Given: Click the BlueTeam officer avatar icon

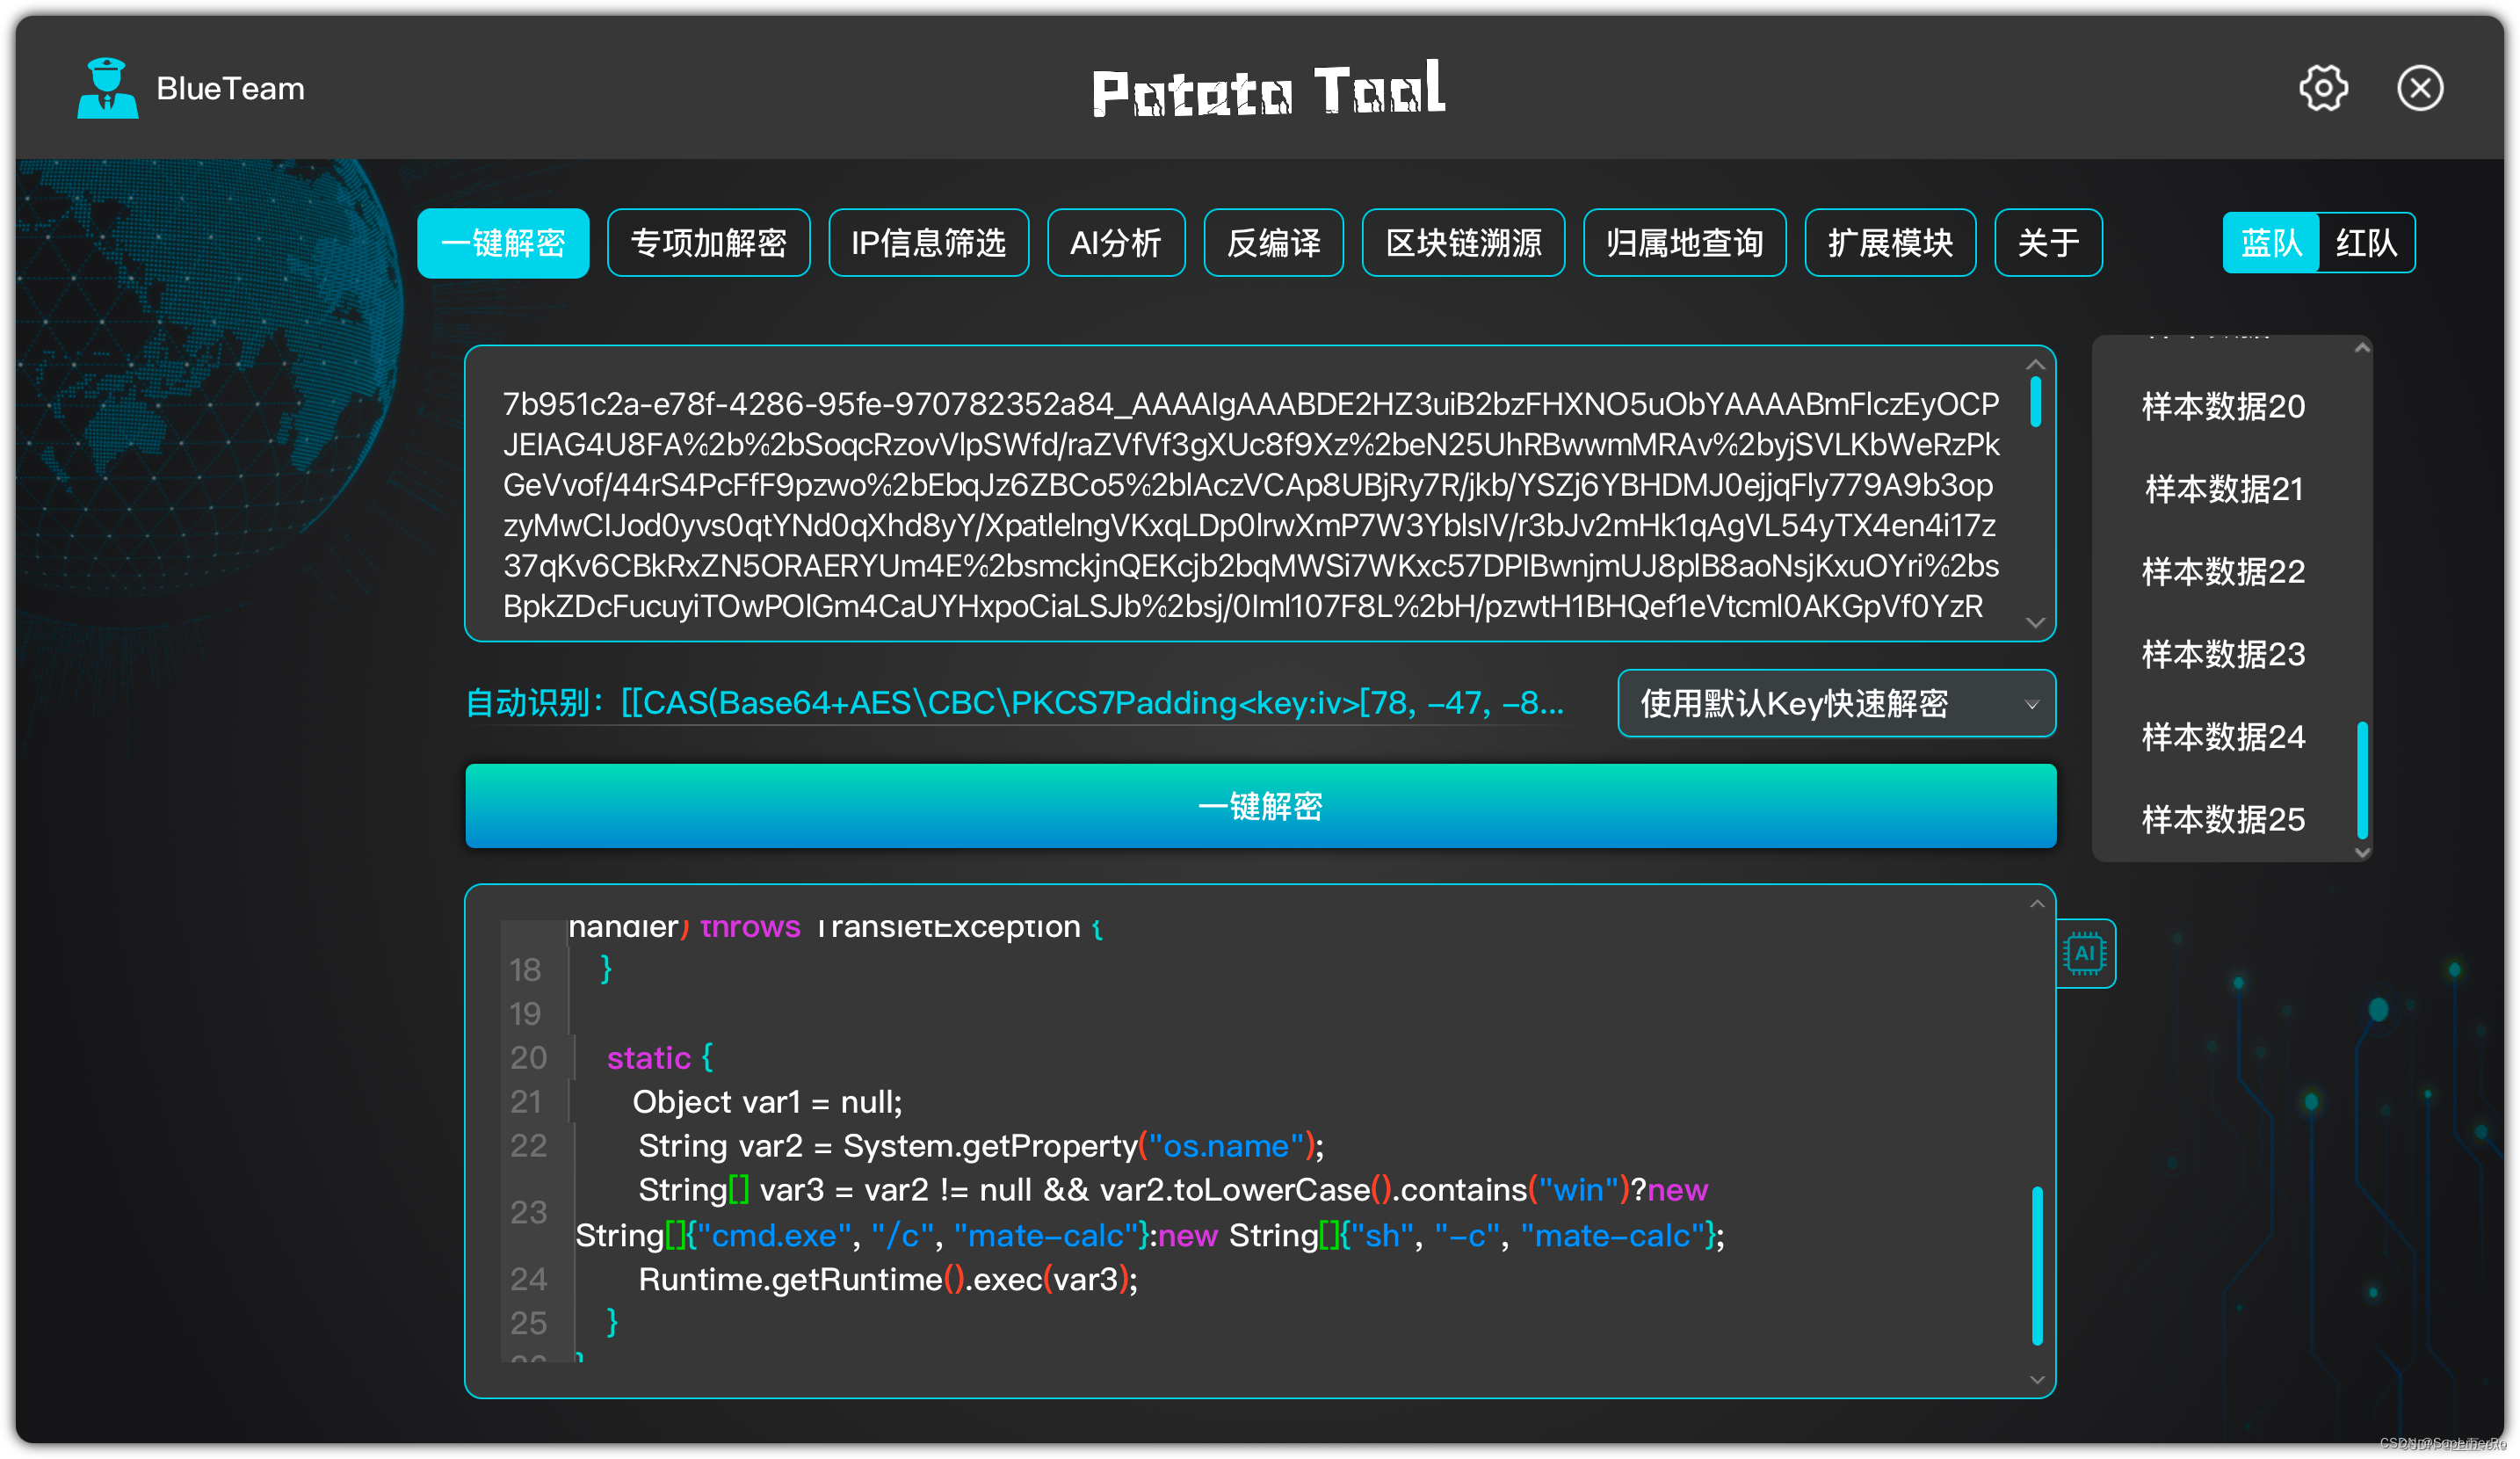Looking at the screenshot, I should 107,88.
